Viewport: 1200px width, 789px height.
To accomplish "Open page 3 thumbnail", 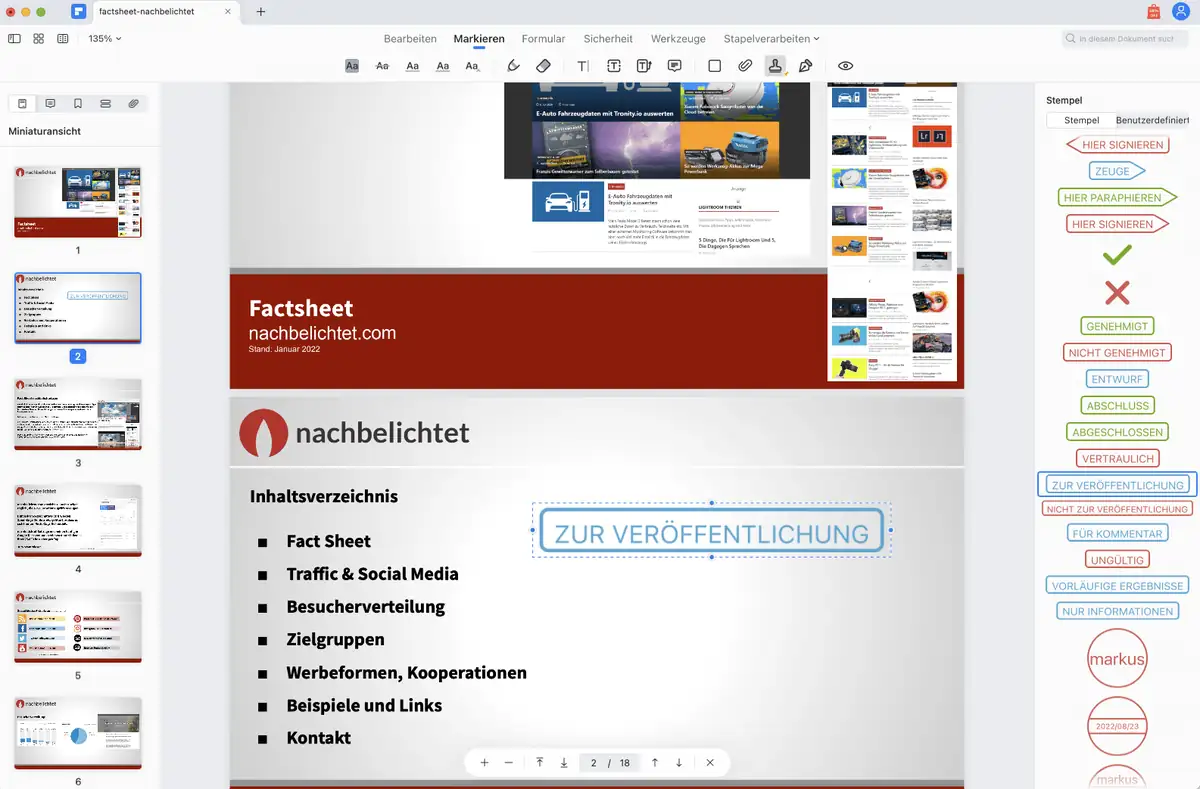I will (x=78, y=414).
